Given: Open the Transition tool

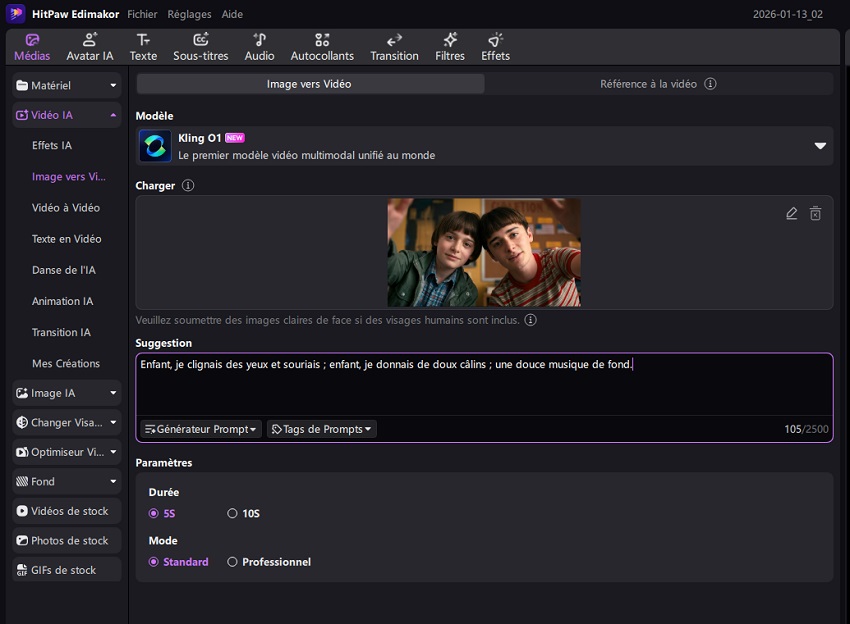Looking at the screenshot, I should tap(394, 46).
